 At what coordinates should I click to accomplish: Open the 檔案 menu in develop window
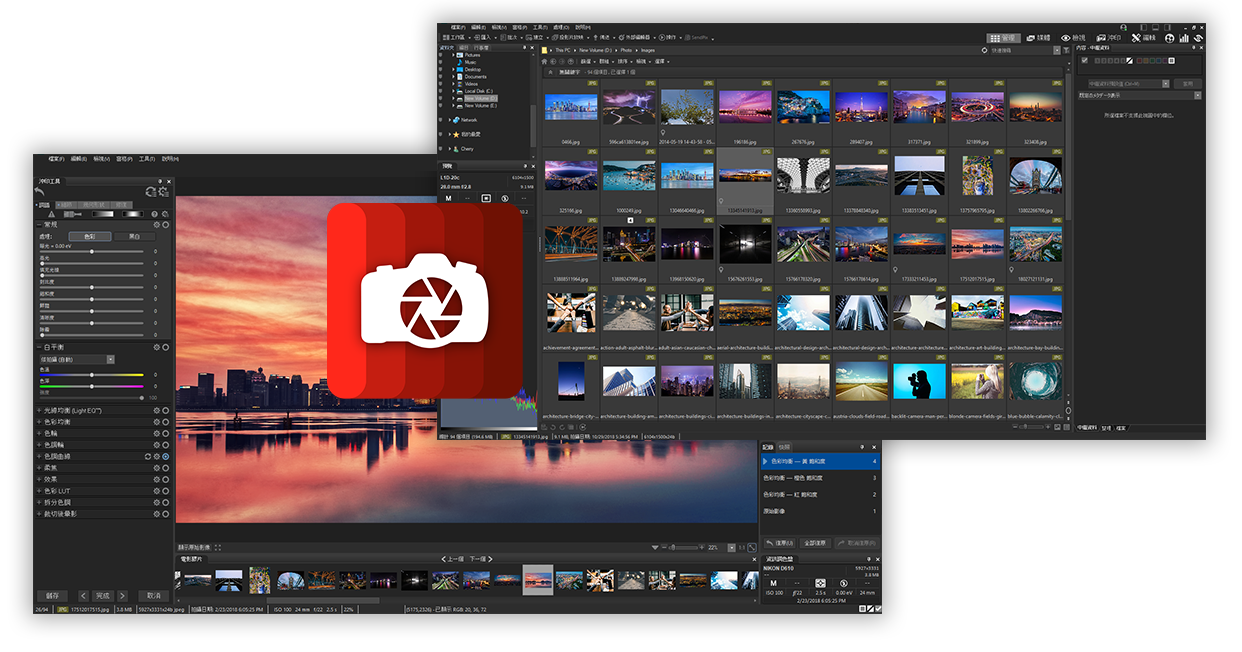click(56, 159)
